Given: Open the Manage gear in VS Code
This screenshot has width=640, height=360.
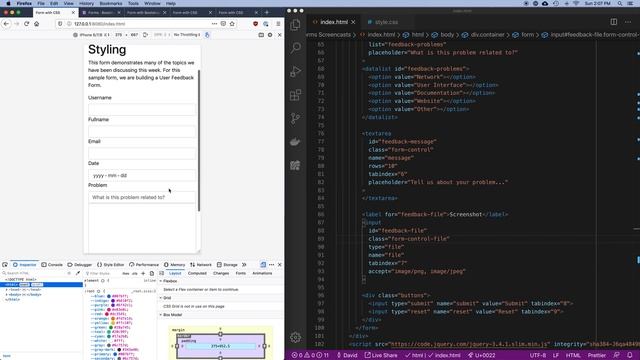Looking at the screenshot, I should 295,337.
